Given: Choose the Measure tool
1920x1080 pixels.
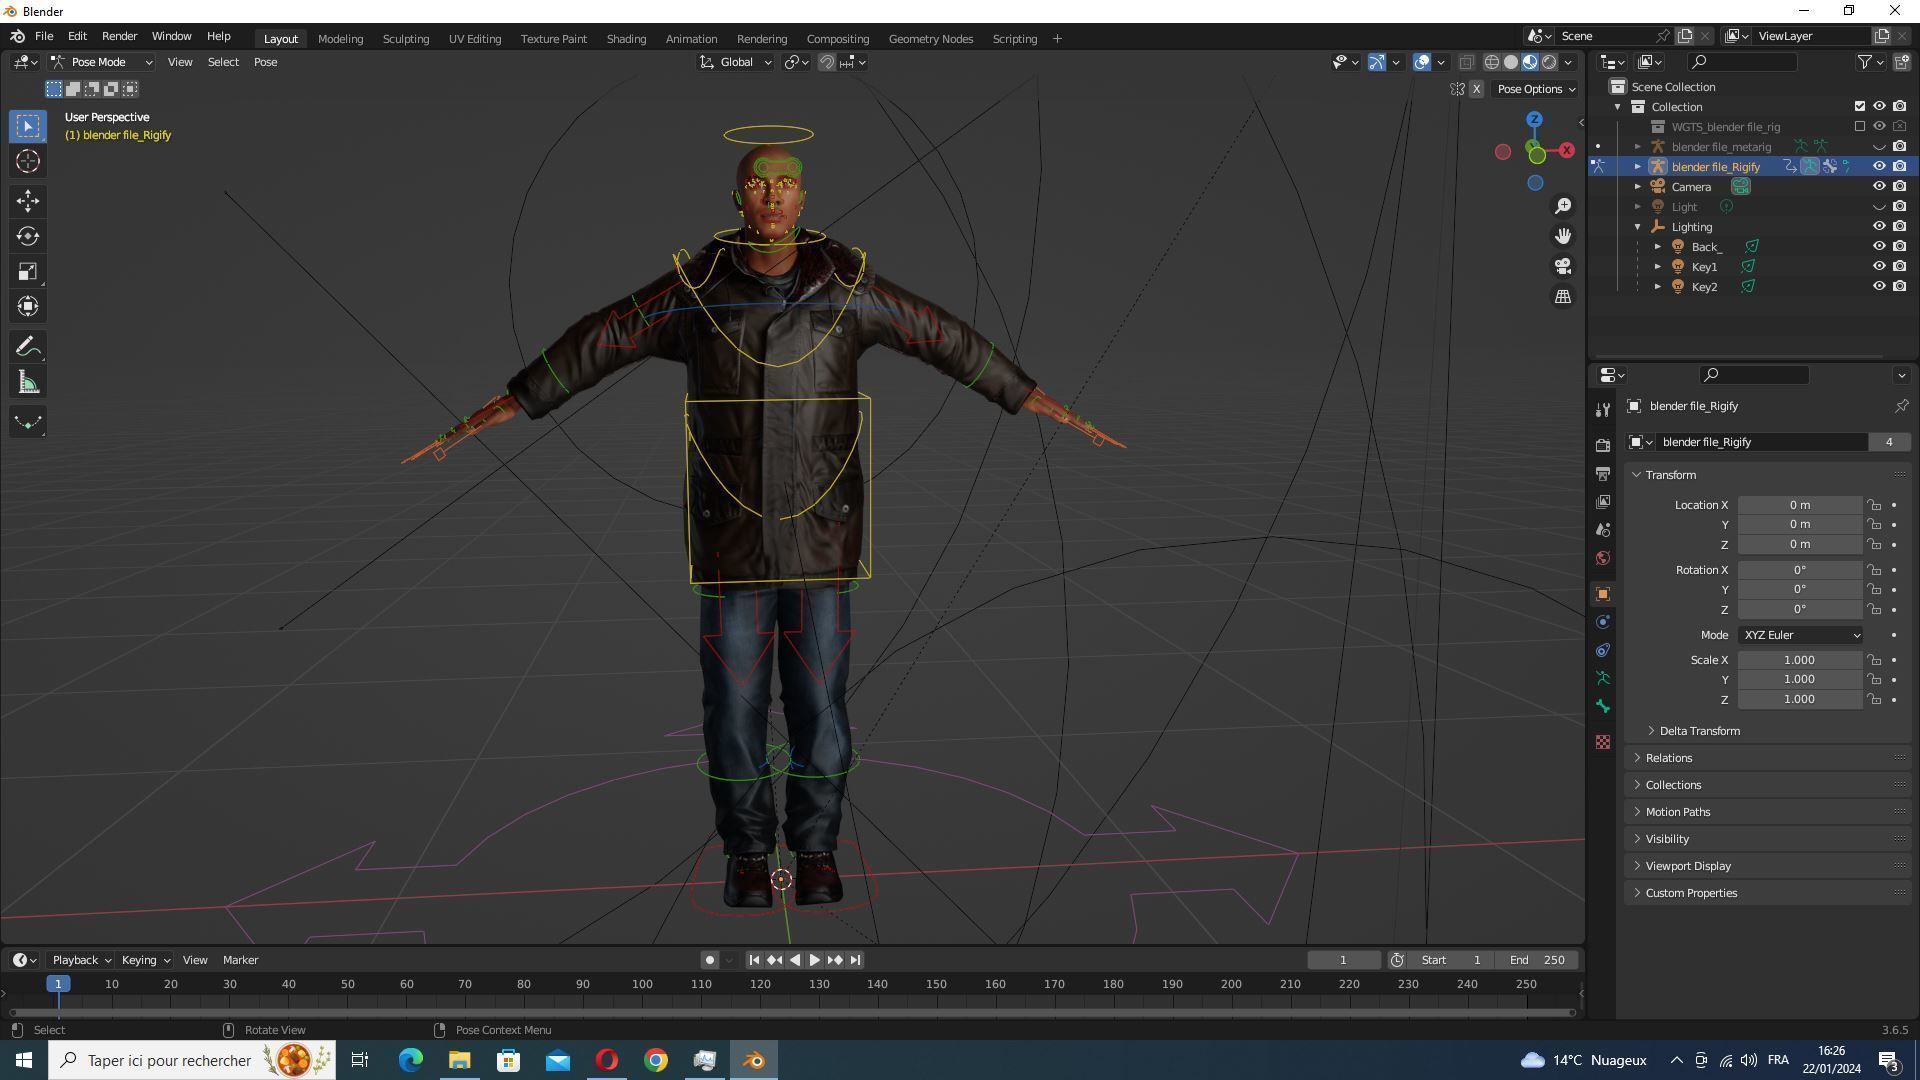Looking at the screenshot, I should (x=27, y=383).
